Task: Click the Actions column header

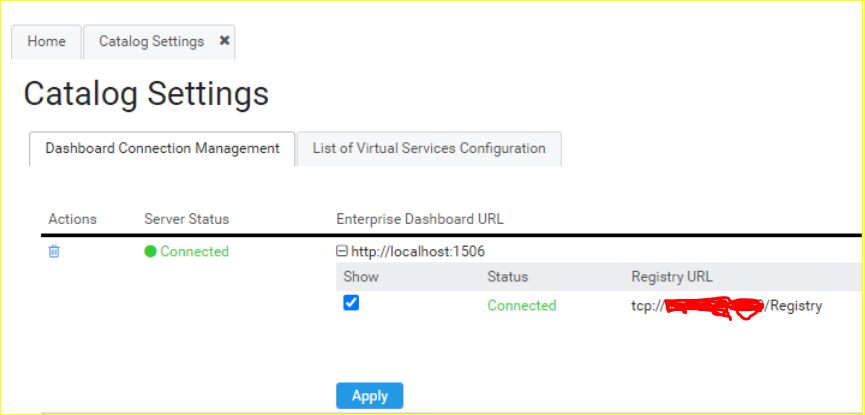Action: click(72, 218)
